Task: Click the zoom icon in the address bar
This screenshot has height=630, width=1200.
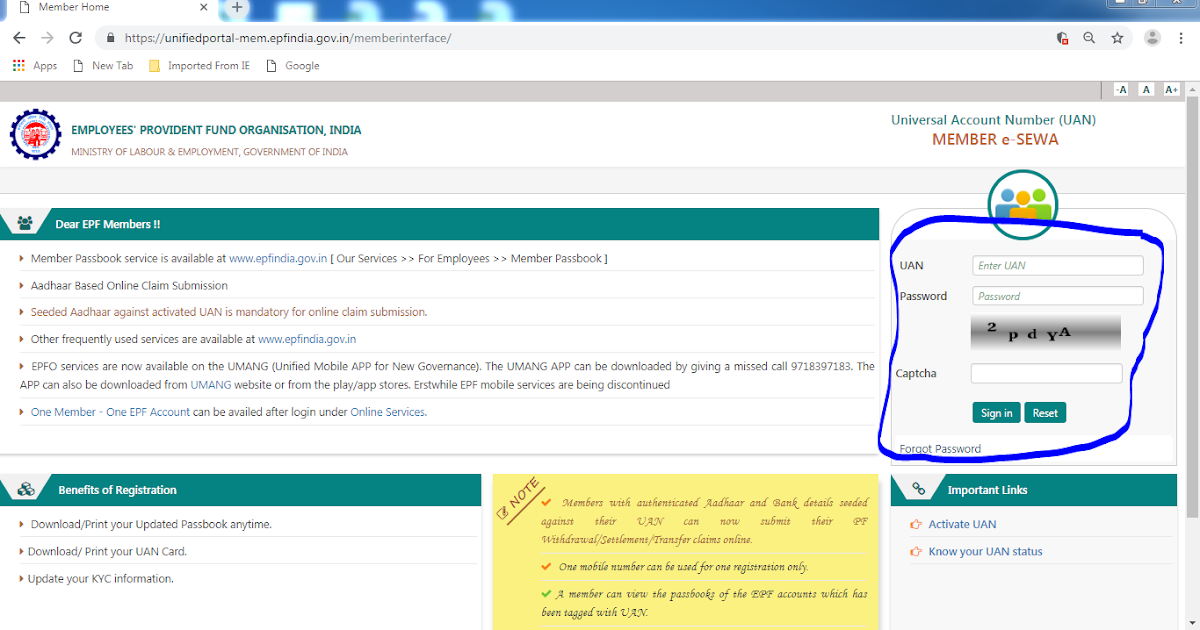Action: click(x=1089, y=37)
